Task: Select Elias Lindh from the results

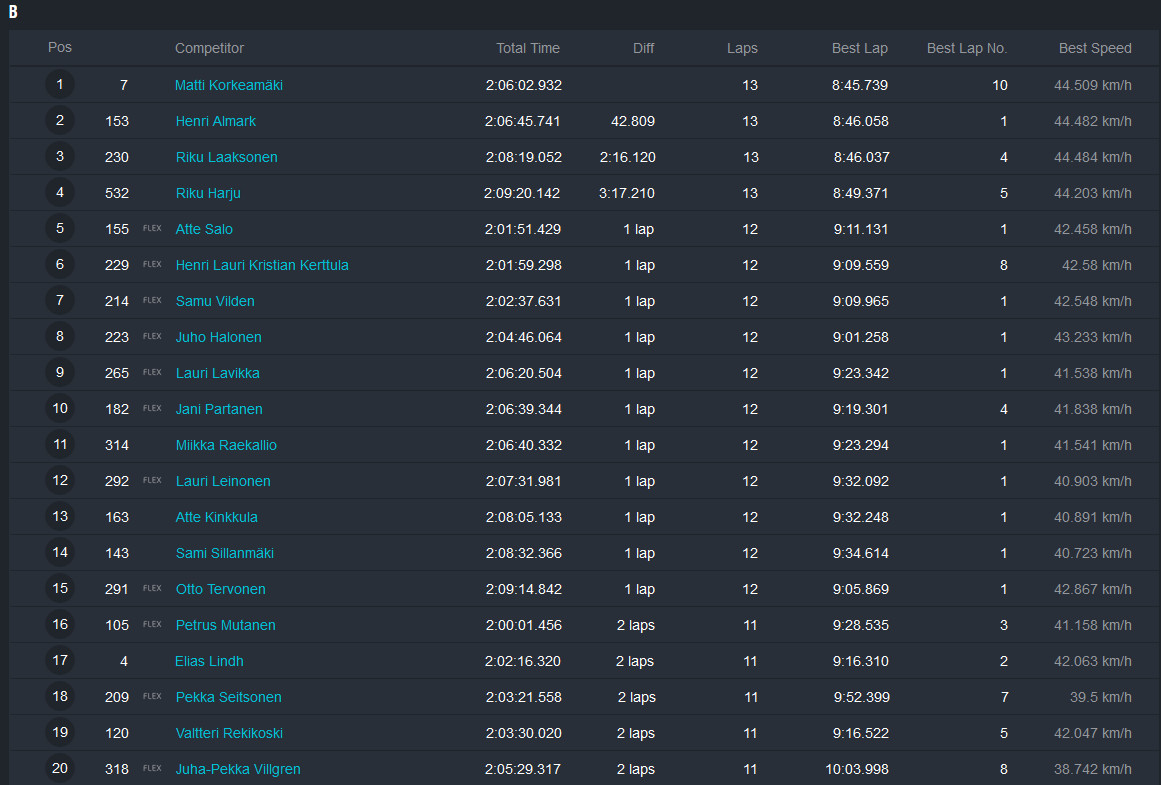Action: point(209,661)
